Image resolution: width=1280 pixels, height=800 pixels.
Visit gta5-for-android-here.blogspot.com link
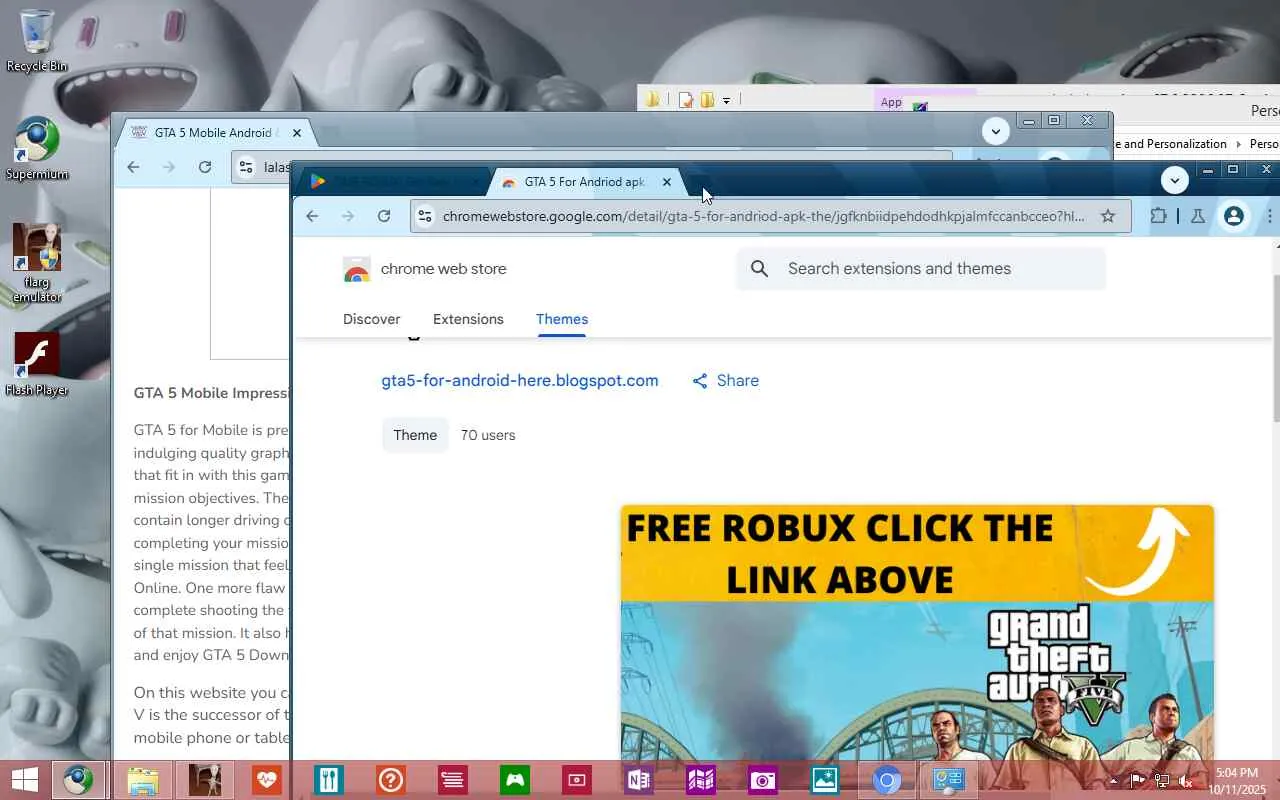[x=520, y=380]
